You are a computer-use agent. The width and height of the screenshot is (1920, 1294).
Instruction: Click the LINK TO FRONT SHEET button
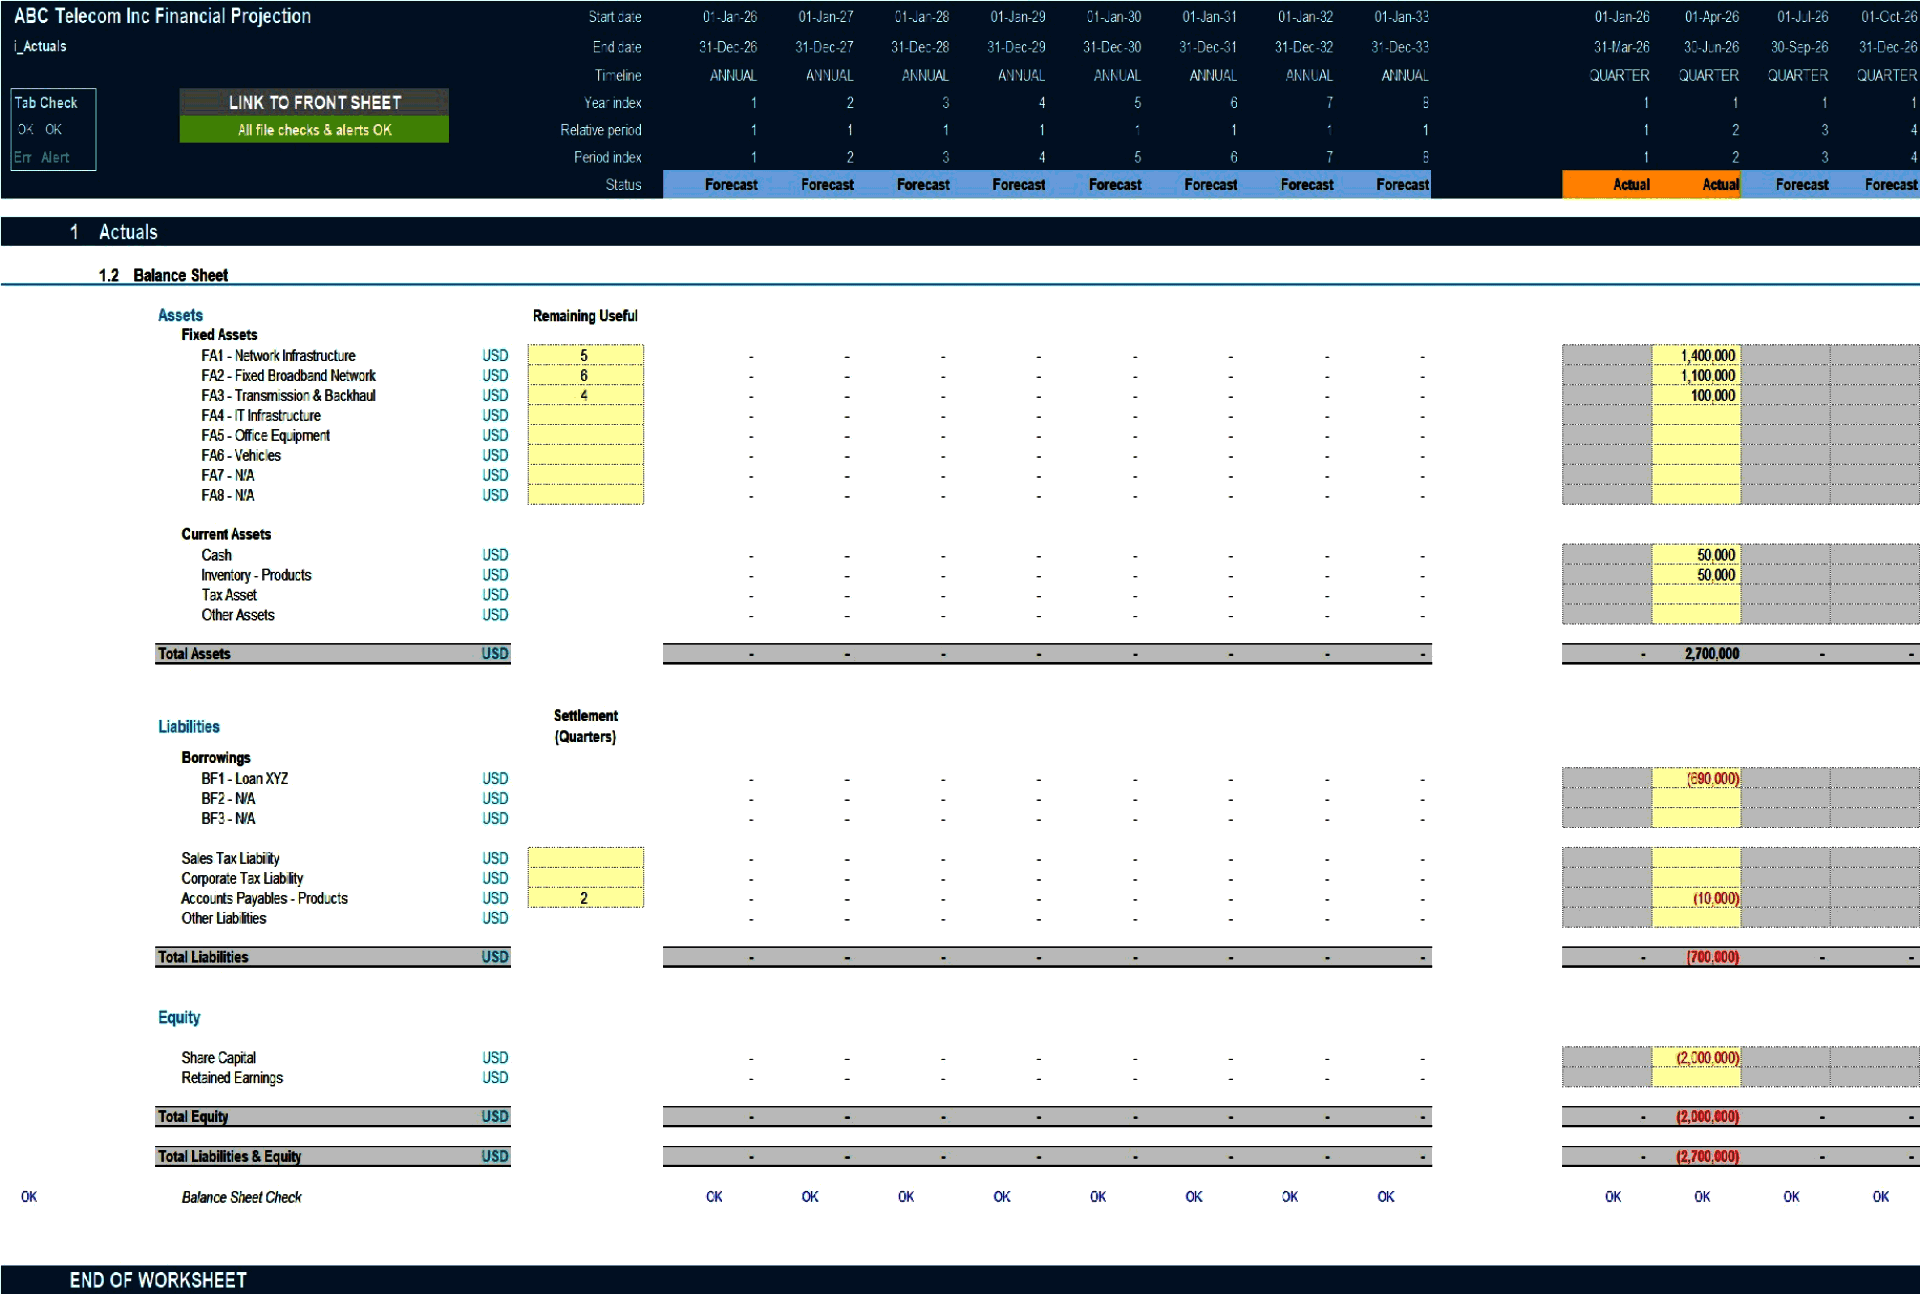[x=313, y=102]
